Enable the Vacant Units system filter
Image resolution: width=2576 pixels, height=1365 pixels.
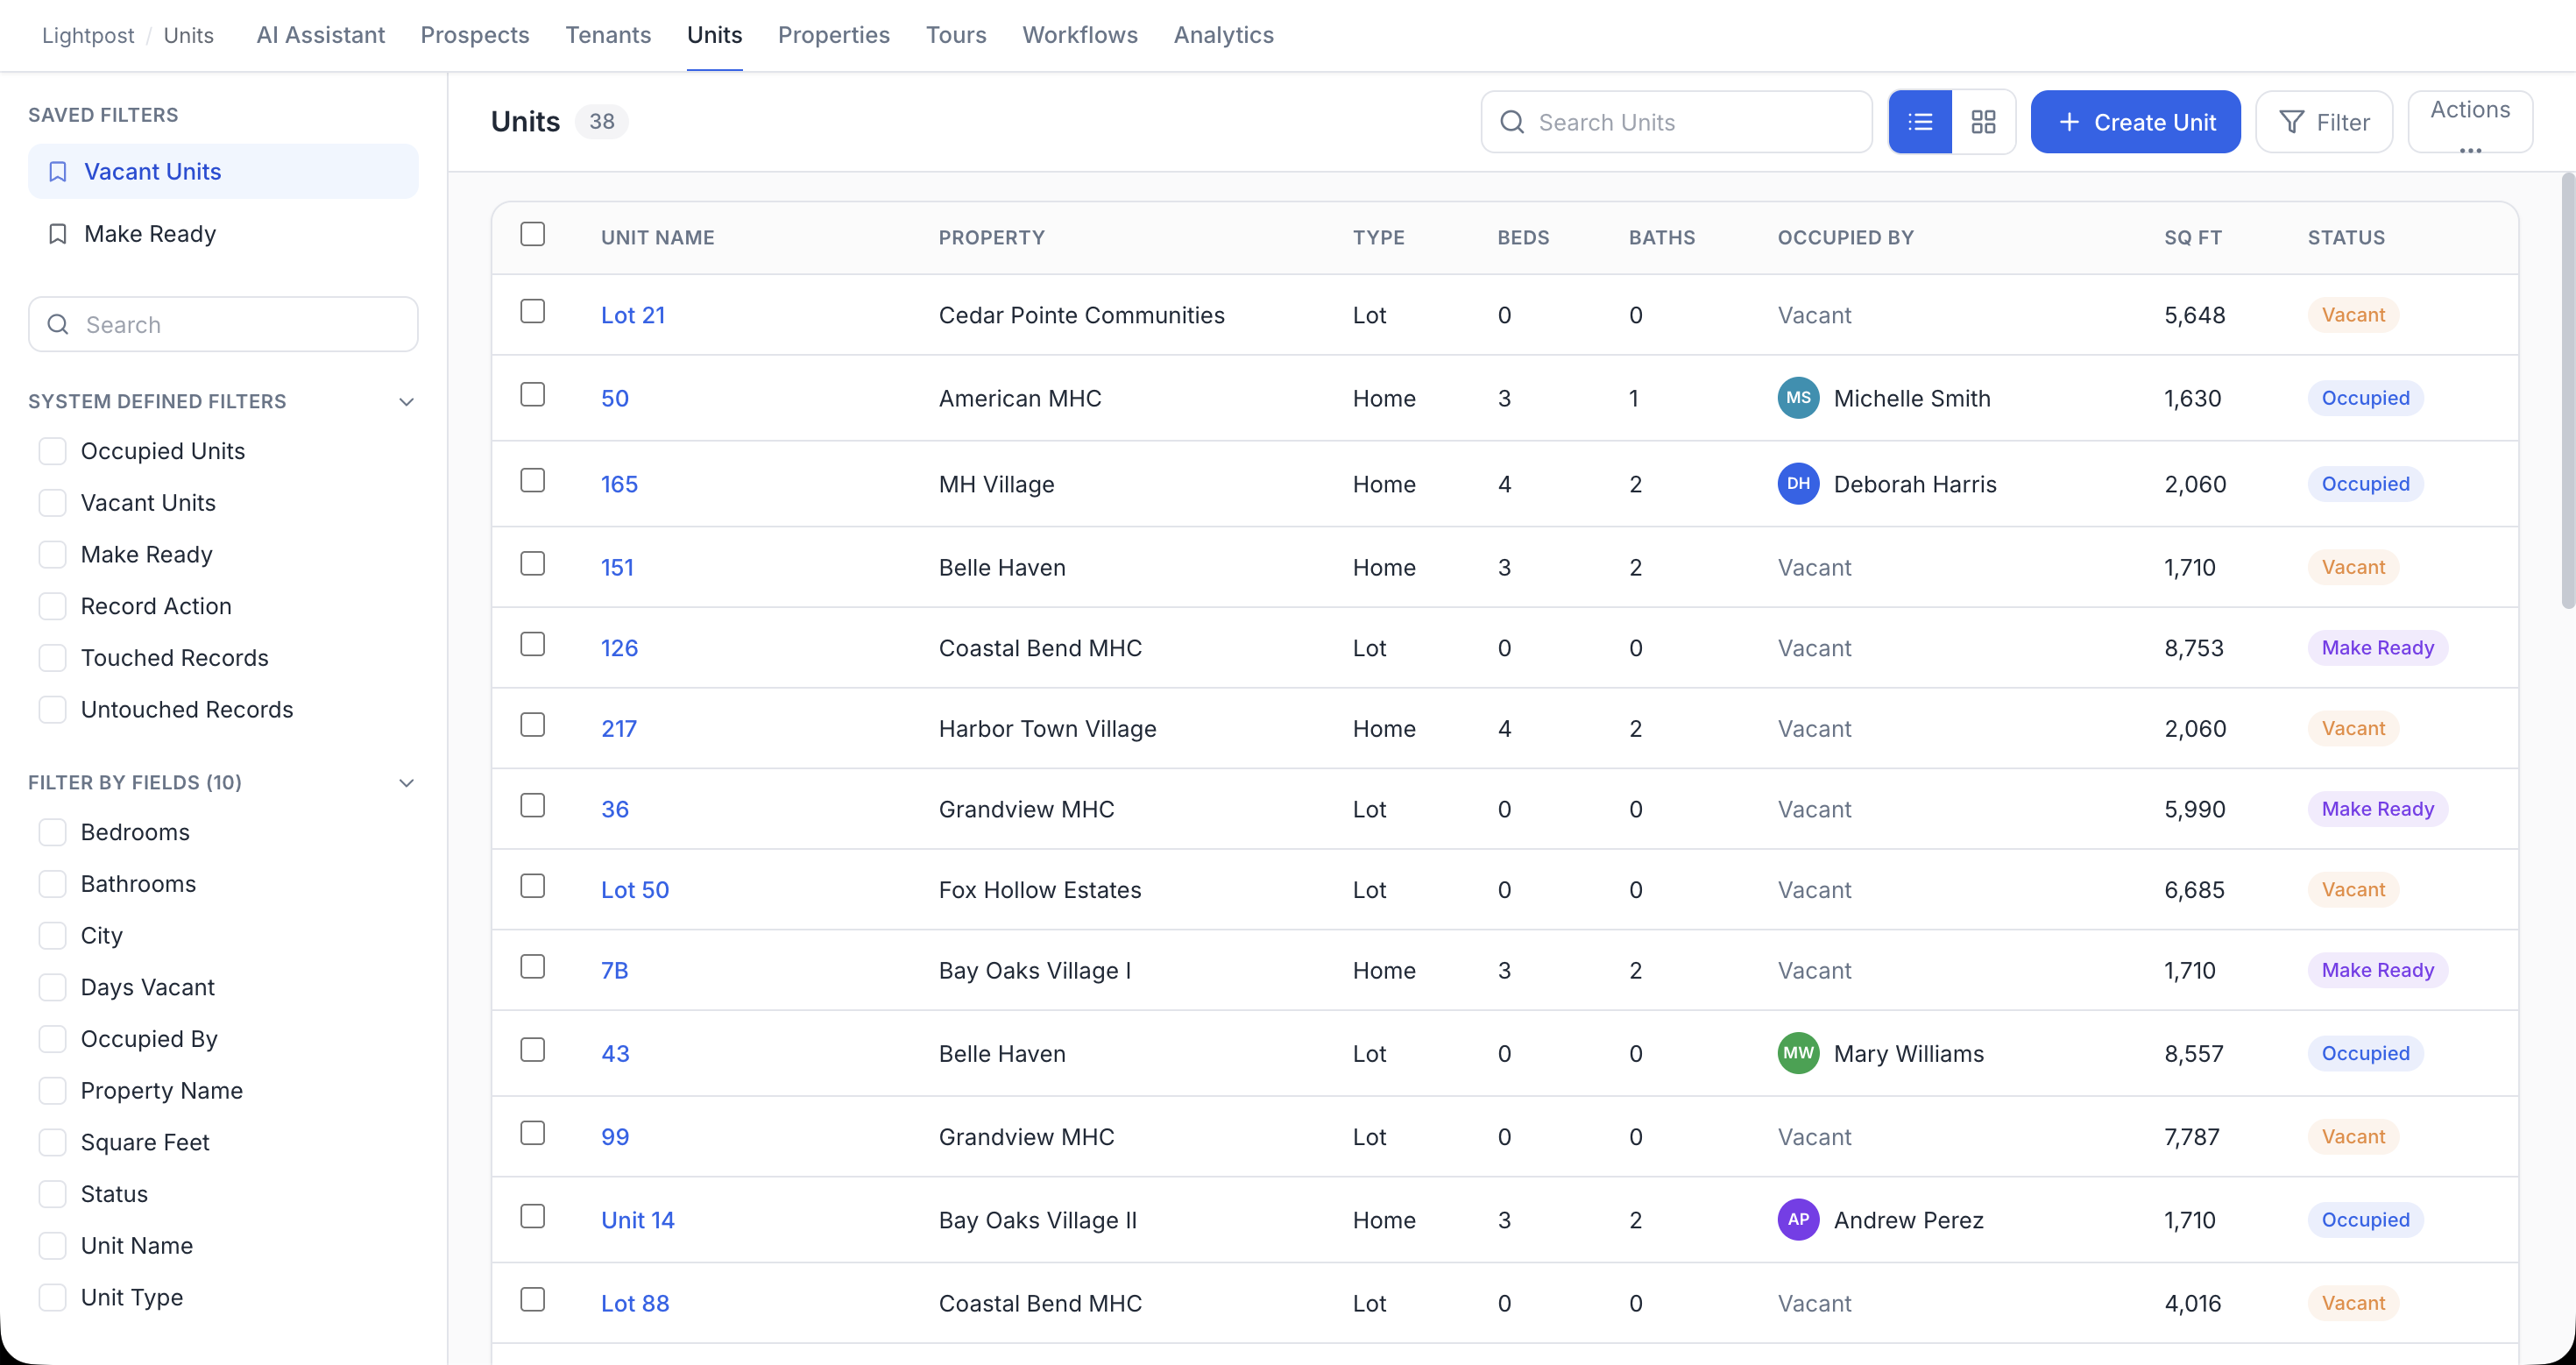coord(52,503)
